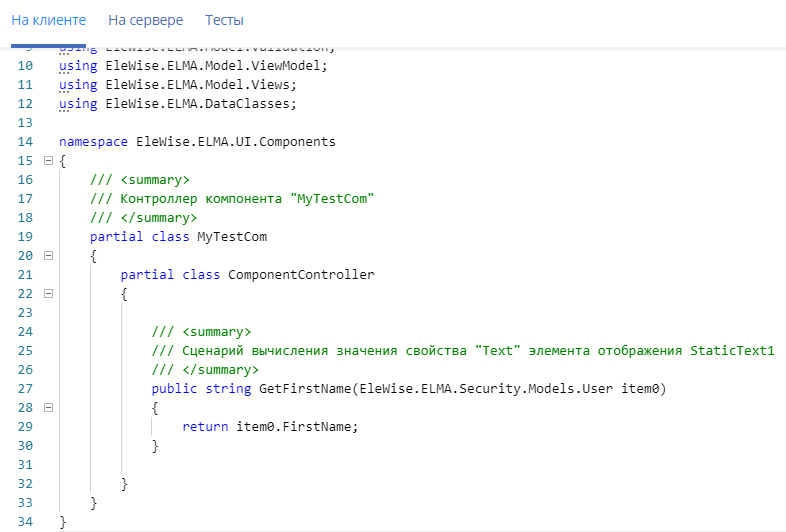Collapse ComponentController block at line 22
Screen dimensions: 786x532
point(48,294)
